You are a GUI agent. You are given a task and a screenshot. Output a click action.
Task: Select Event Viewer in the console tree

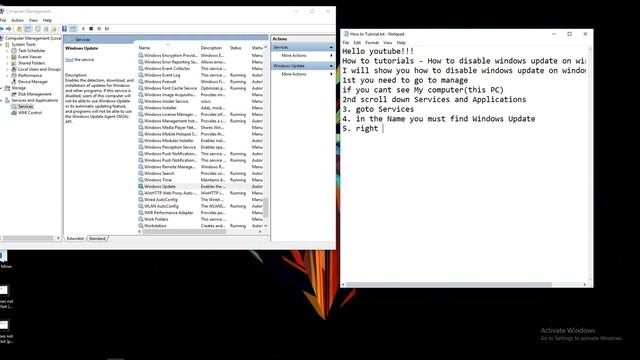click(x=30, y=57)
